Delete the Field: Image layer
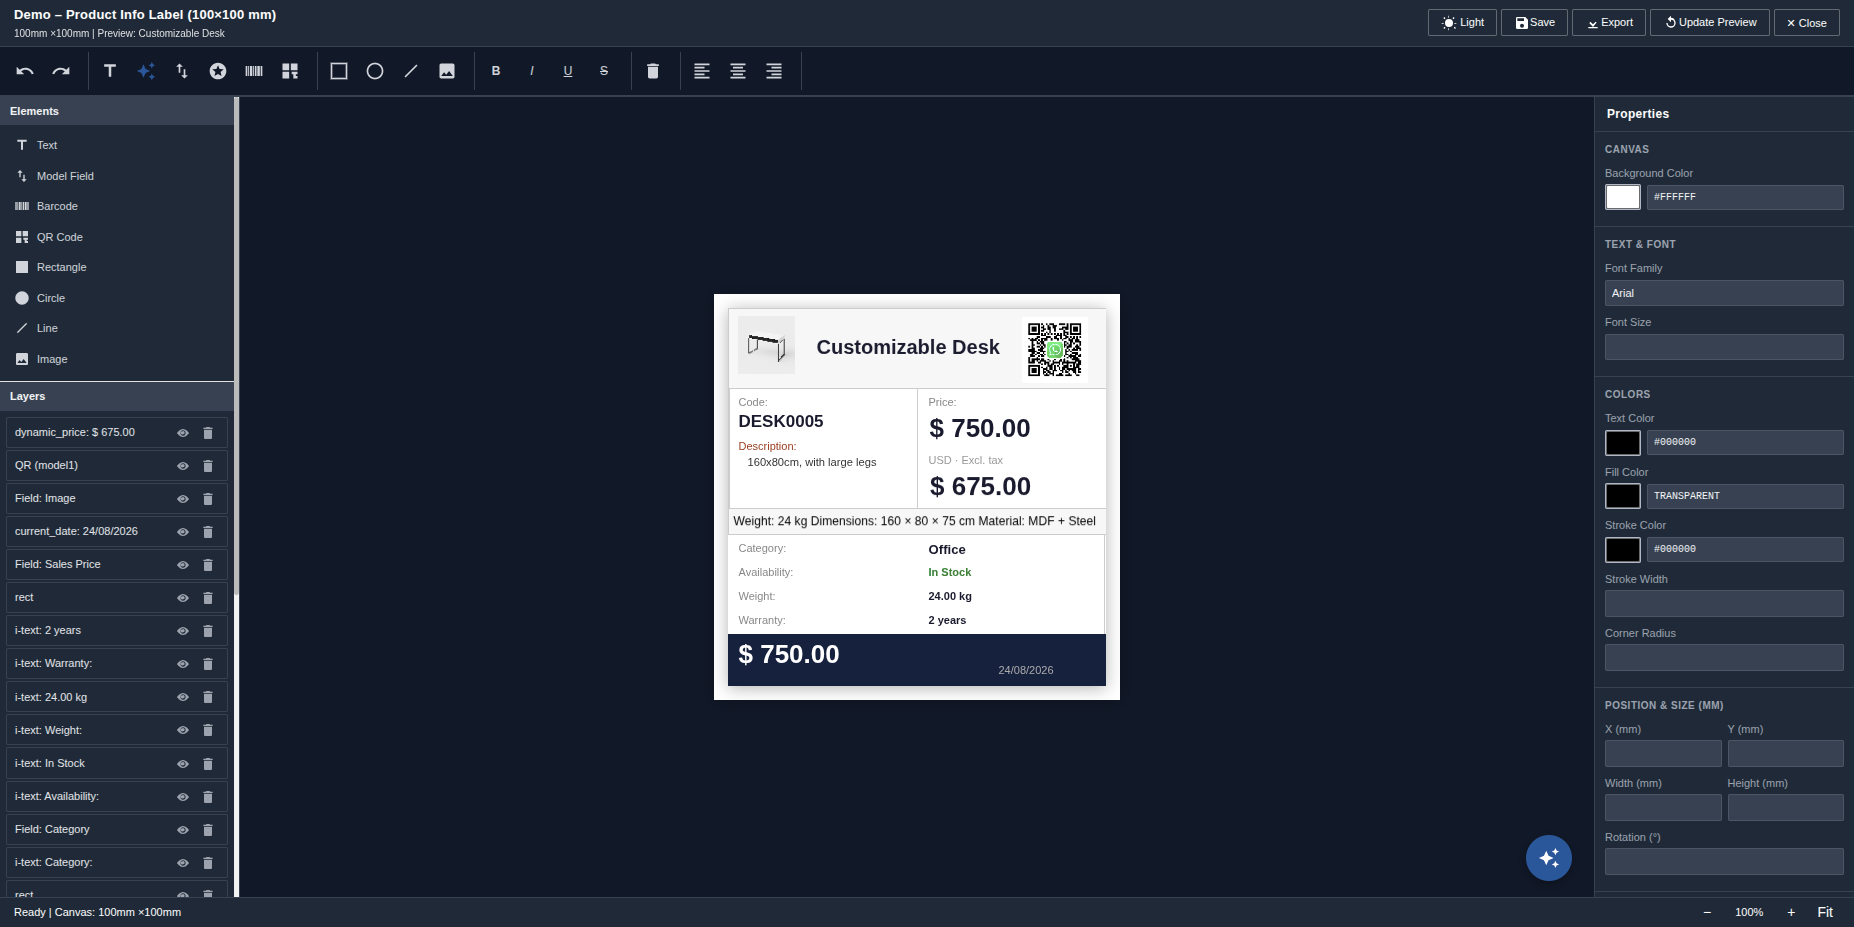Viewport: 1854px width, 927px height. coord(208,499)
